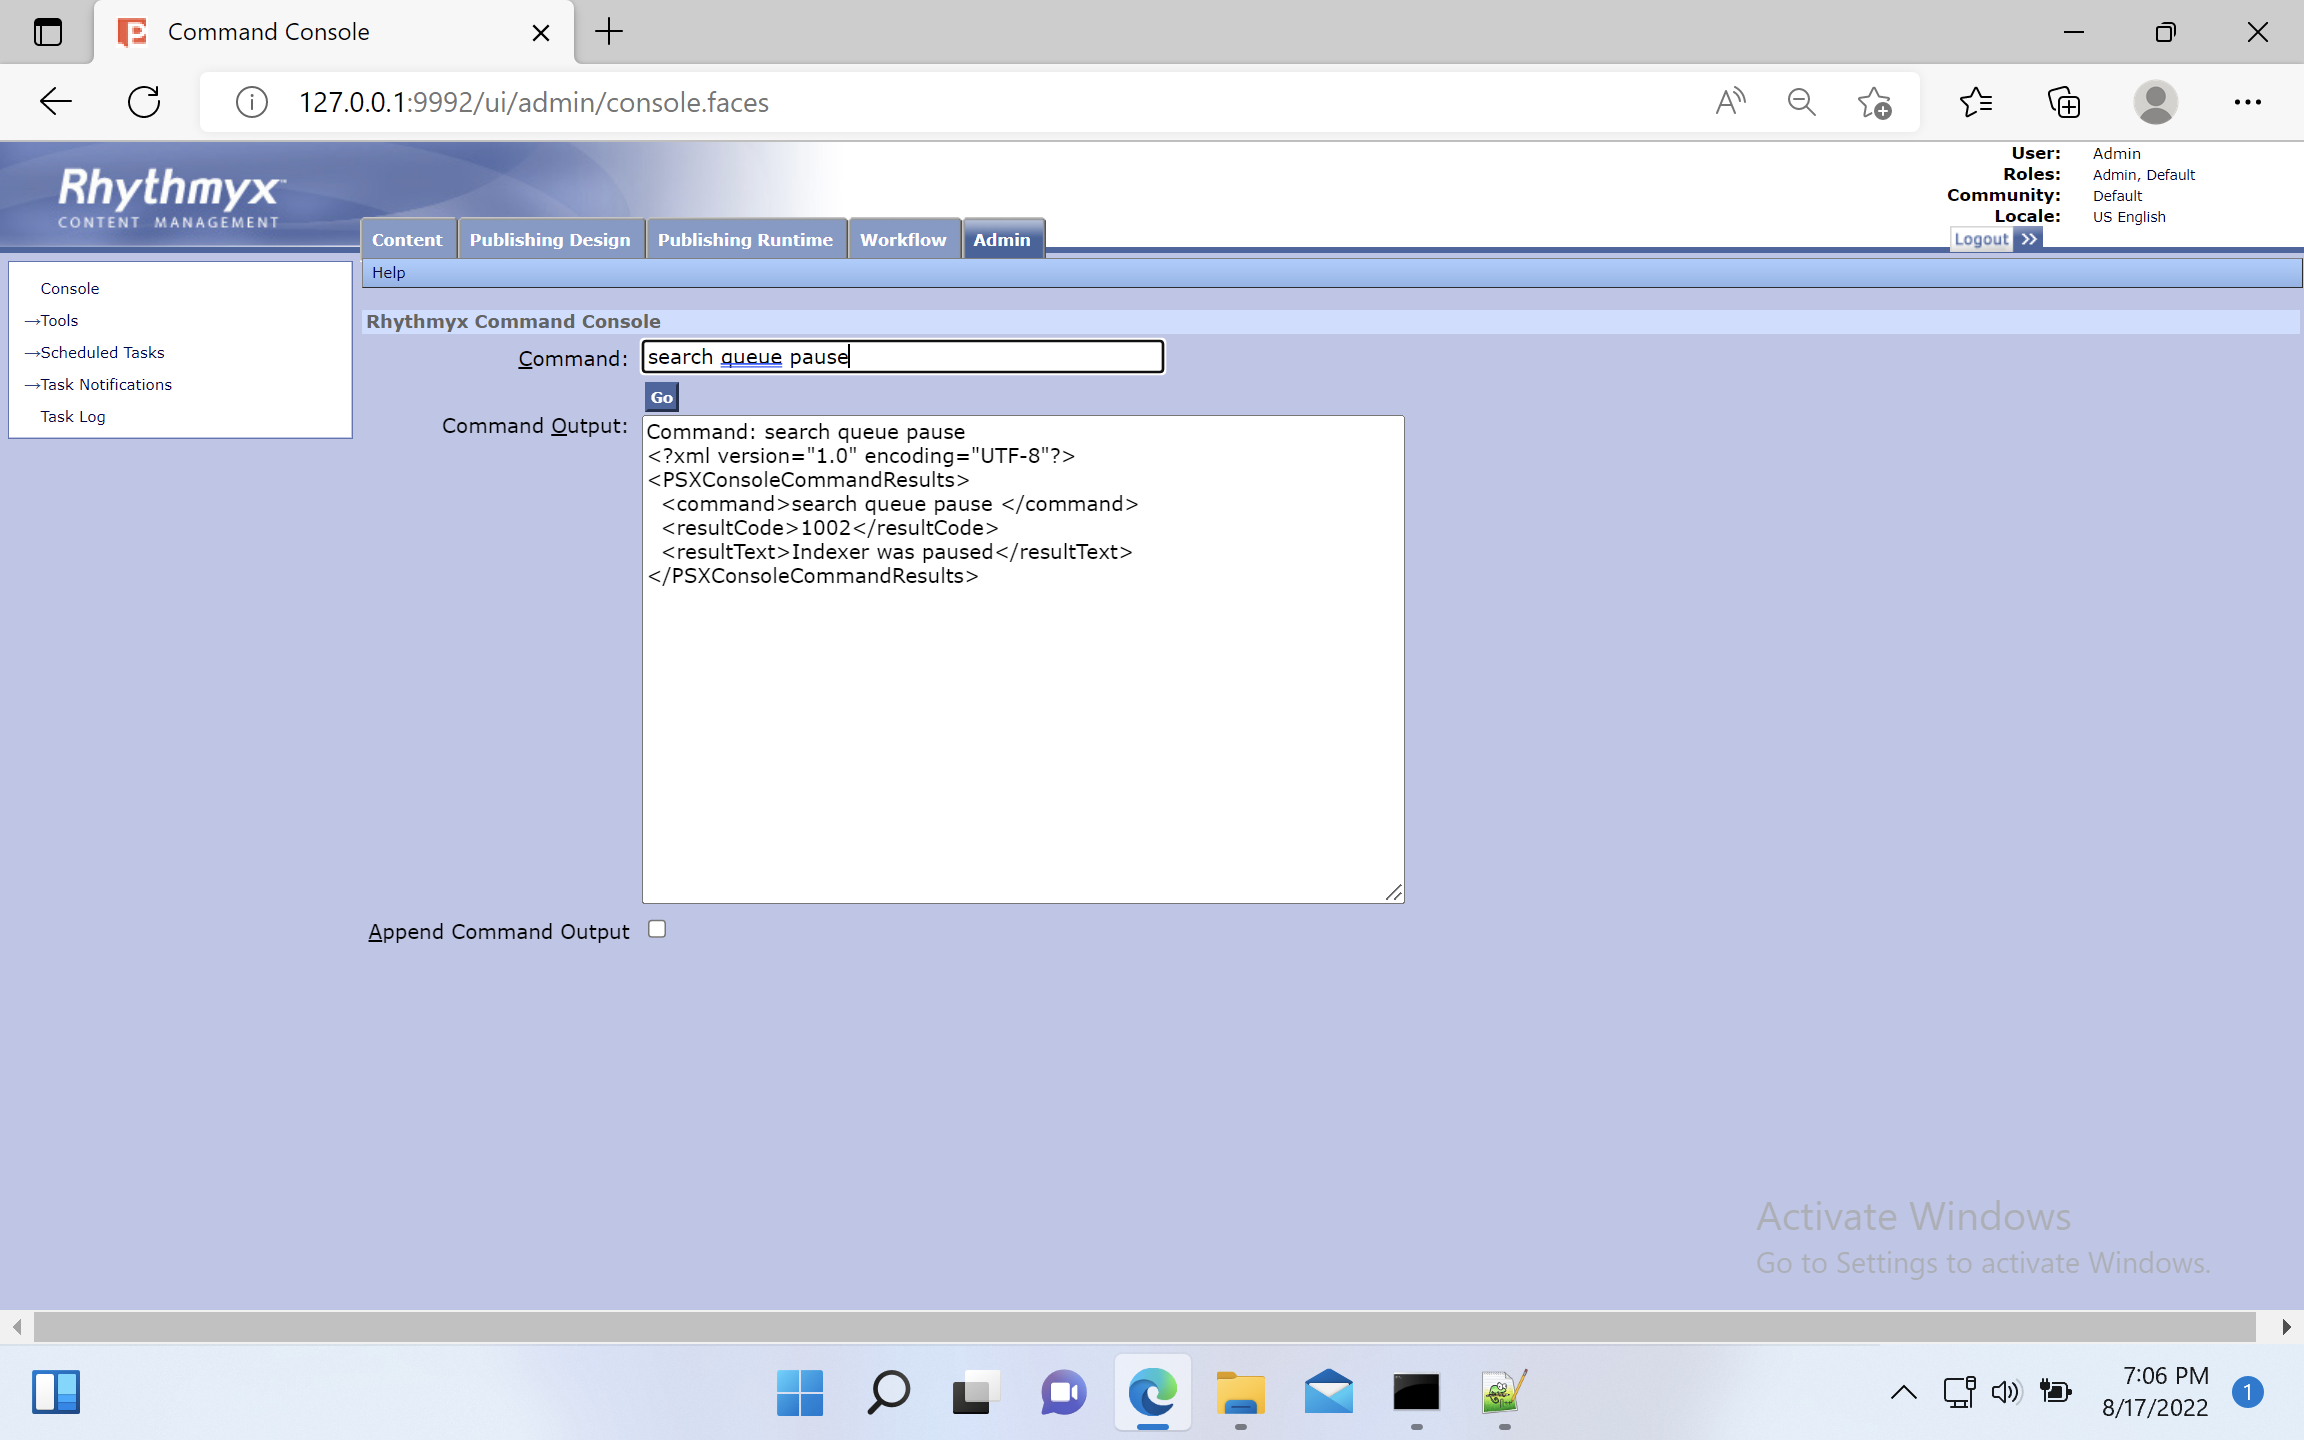Click the volume speaker tray icon
This screenshot has height=1440, width=2304.
pos(2006,1392)
